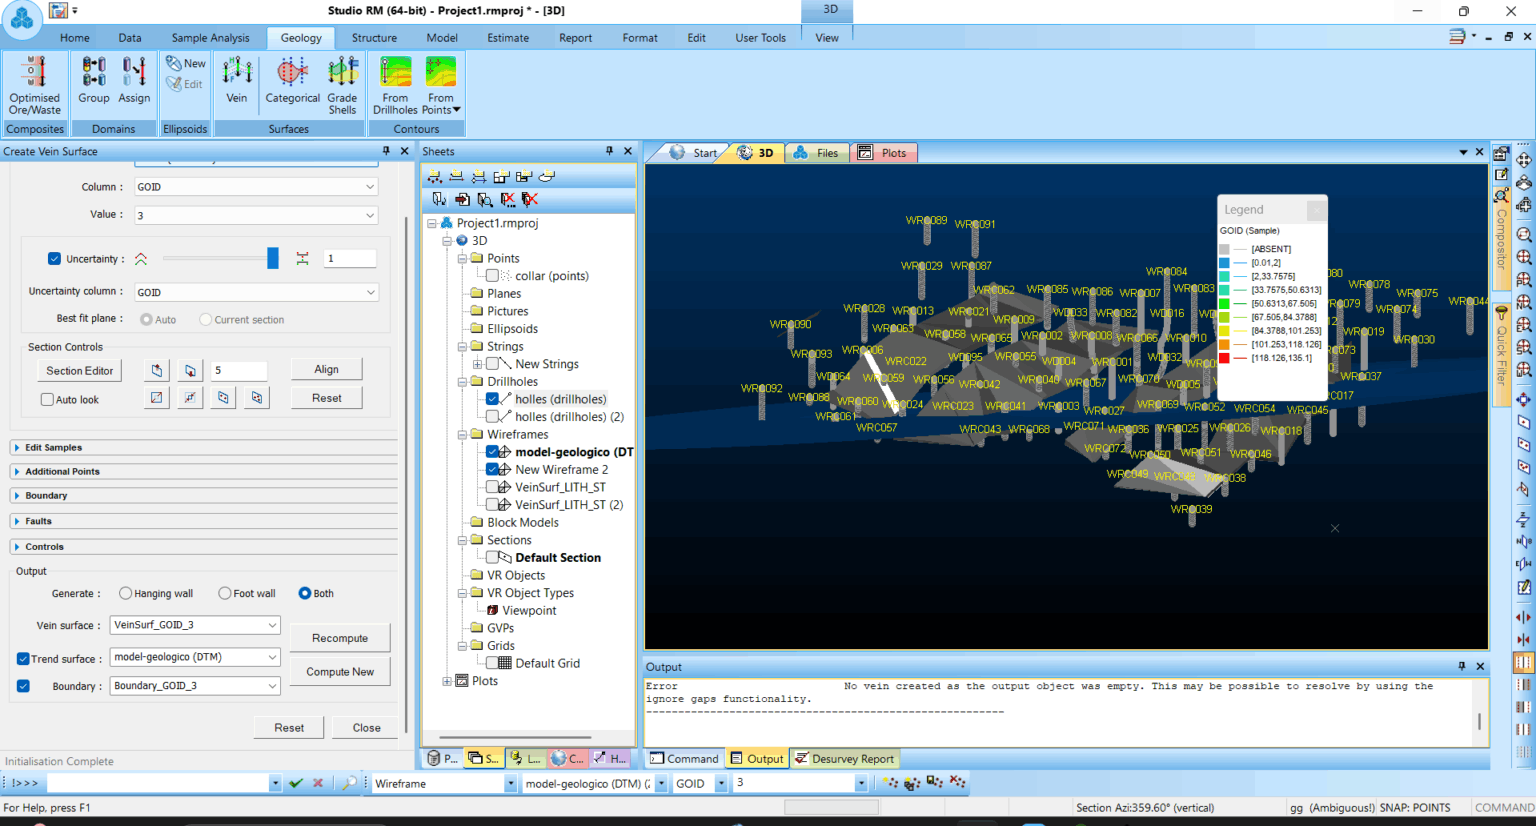Cancel command with red cross icon

coord(318,783)
